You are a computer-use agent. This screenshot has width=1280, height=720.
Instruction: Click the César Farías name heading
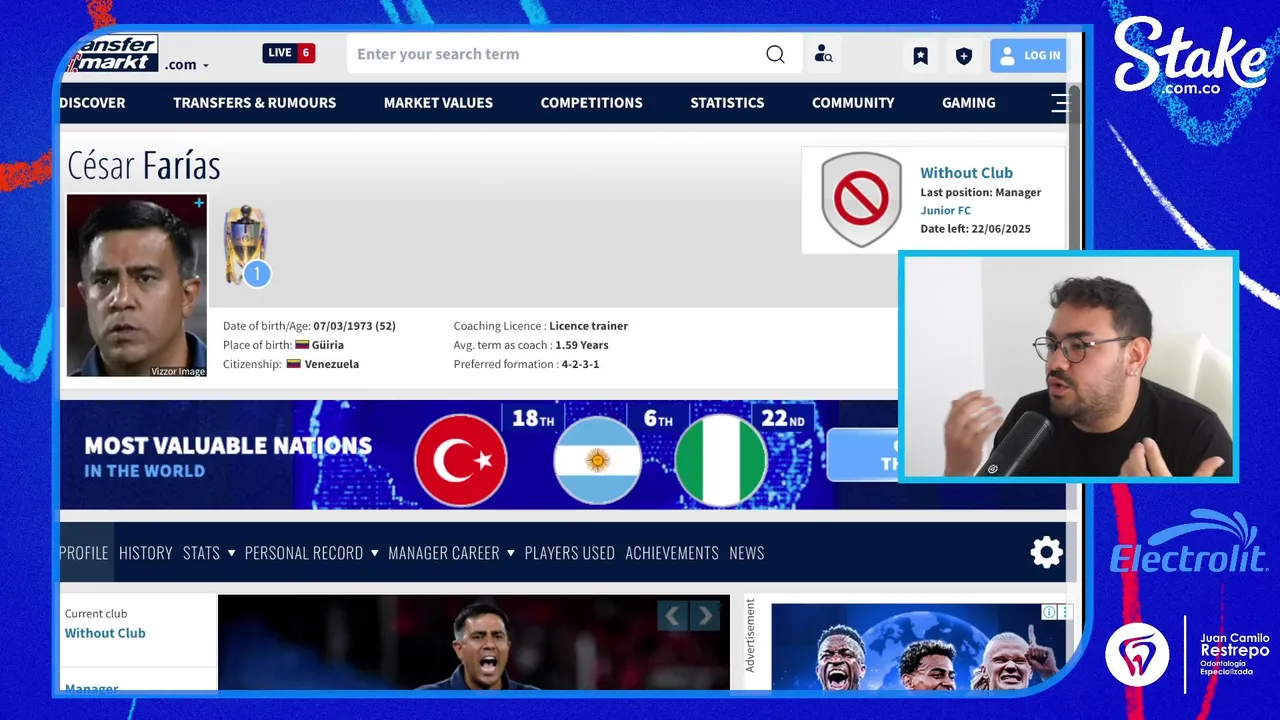[143, 165]
